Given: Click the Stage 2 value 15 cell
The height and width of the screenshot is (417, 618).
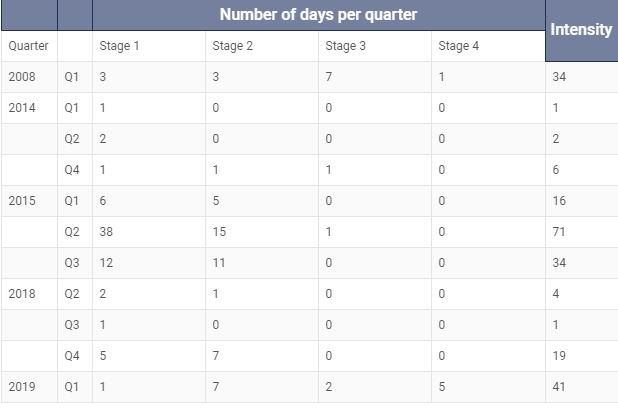Looking at the screenshot, I should pyautogui.click(x=262, y=232).
